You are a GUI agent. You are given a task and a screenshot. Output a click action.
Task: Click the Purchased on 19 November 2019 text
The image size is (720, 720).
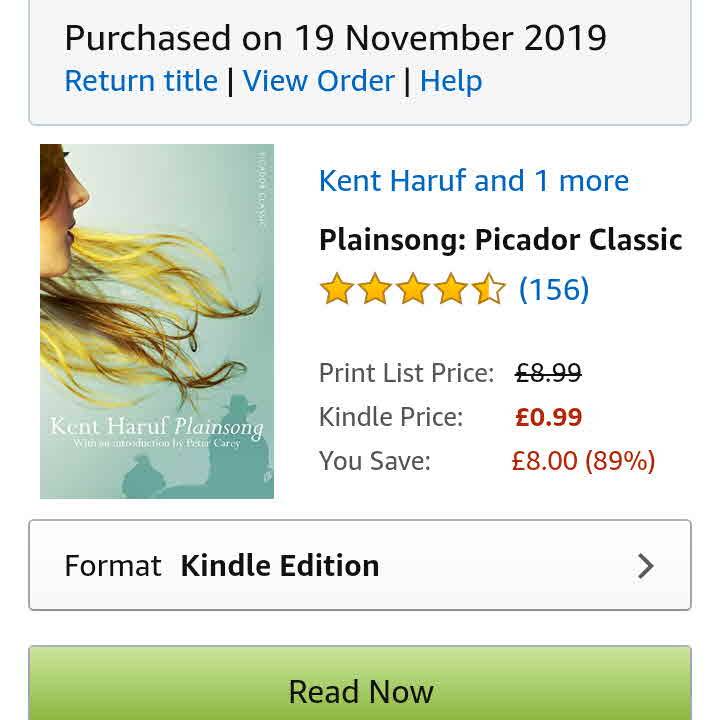click(336, 38)
